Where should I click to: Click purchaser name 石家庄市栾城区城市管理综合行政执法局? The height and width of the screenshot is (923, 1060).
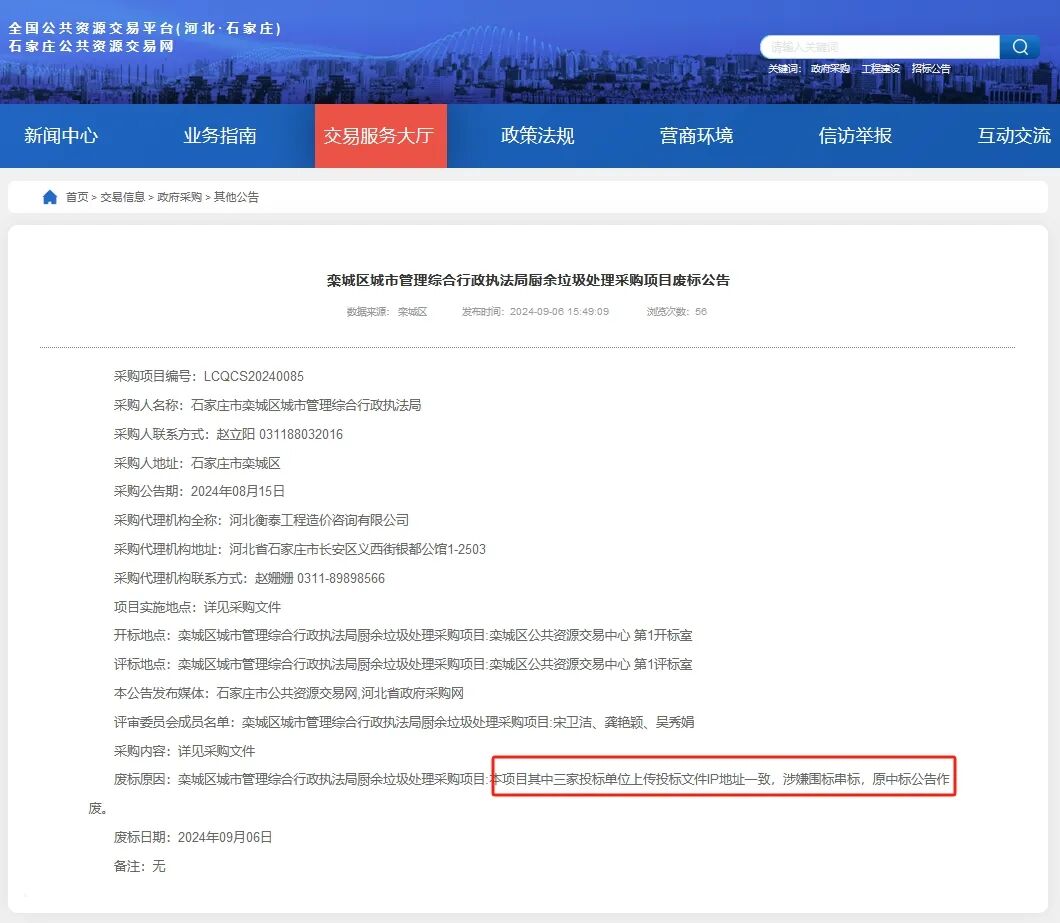(x=306, y=405)
